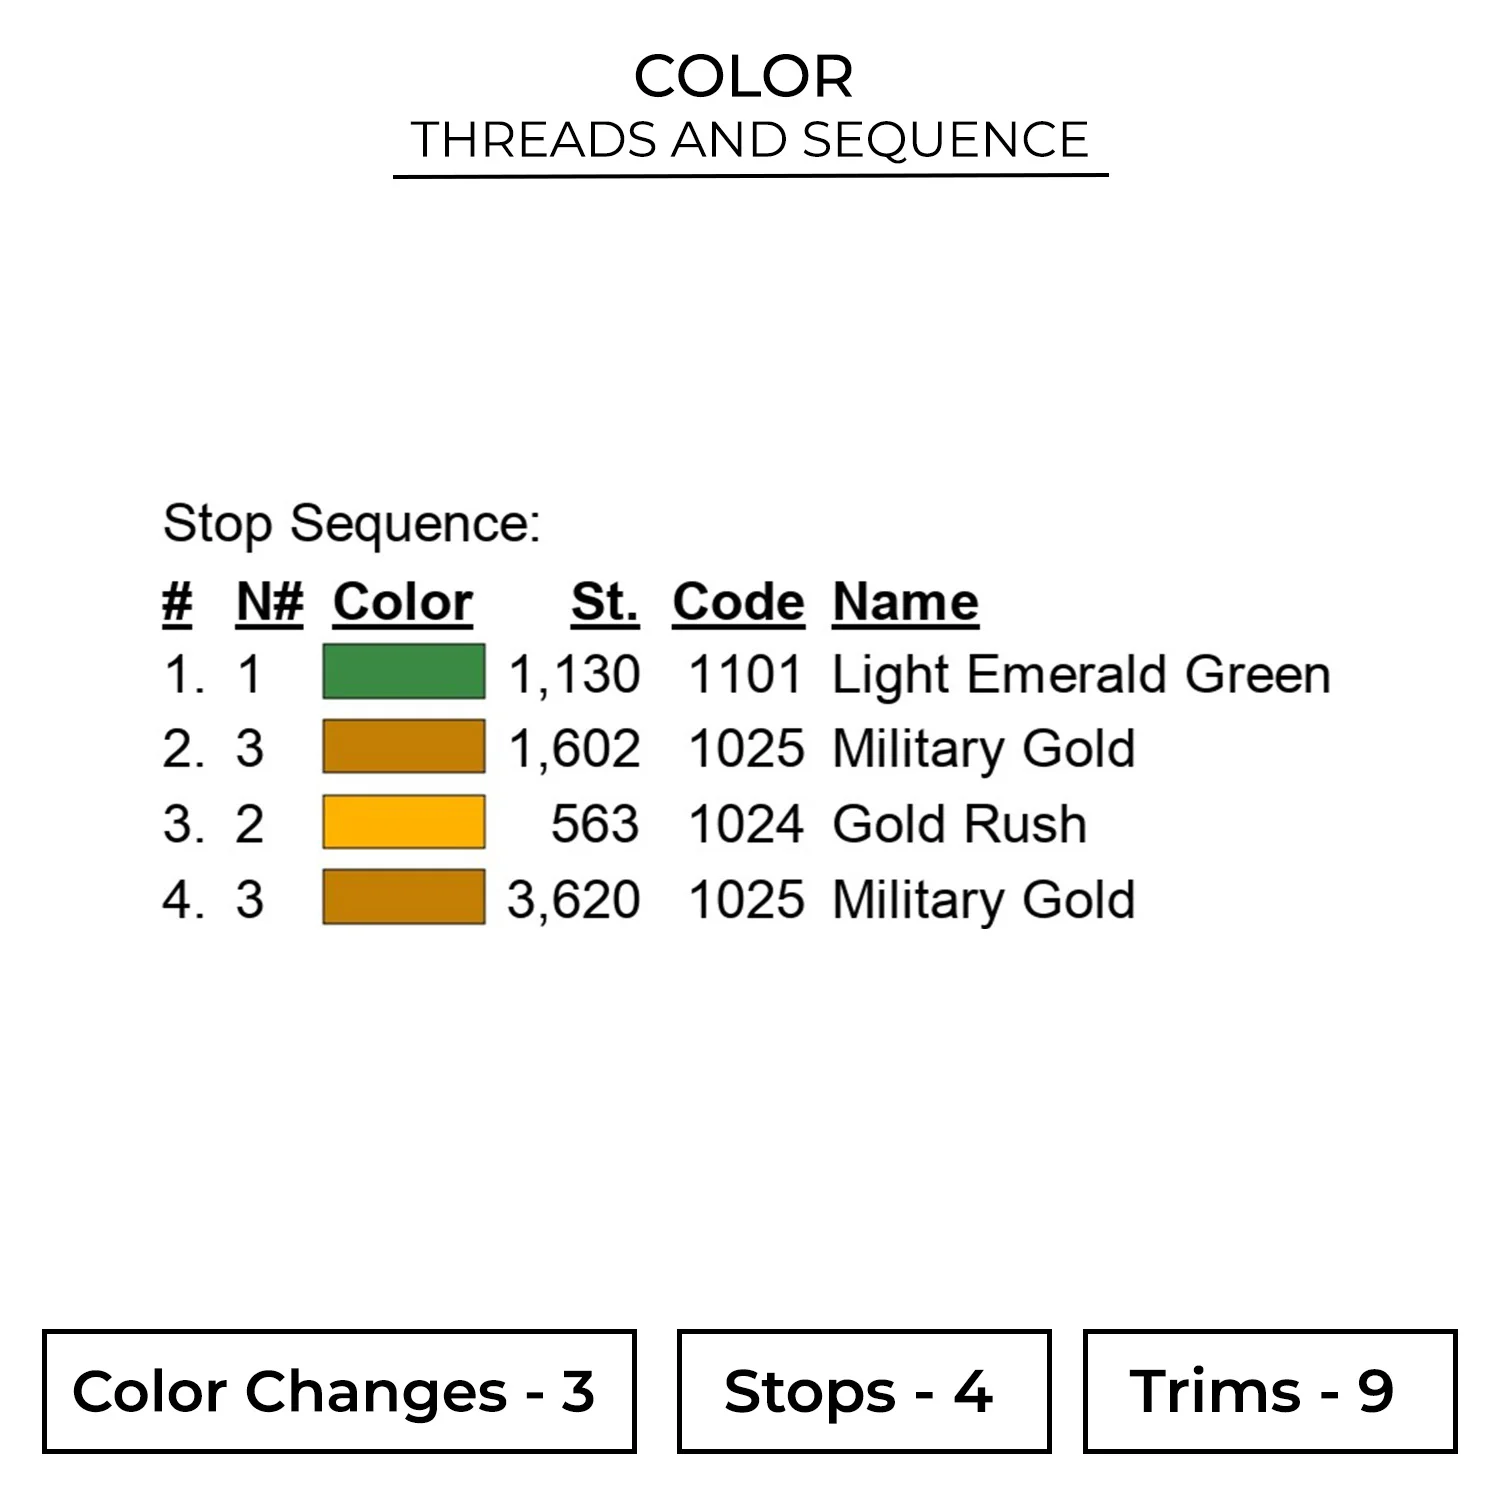Viewport: 1500px width, 1500px height.
Task: Click the Name column header
Action: point(905,602)
